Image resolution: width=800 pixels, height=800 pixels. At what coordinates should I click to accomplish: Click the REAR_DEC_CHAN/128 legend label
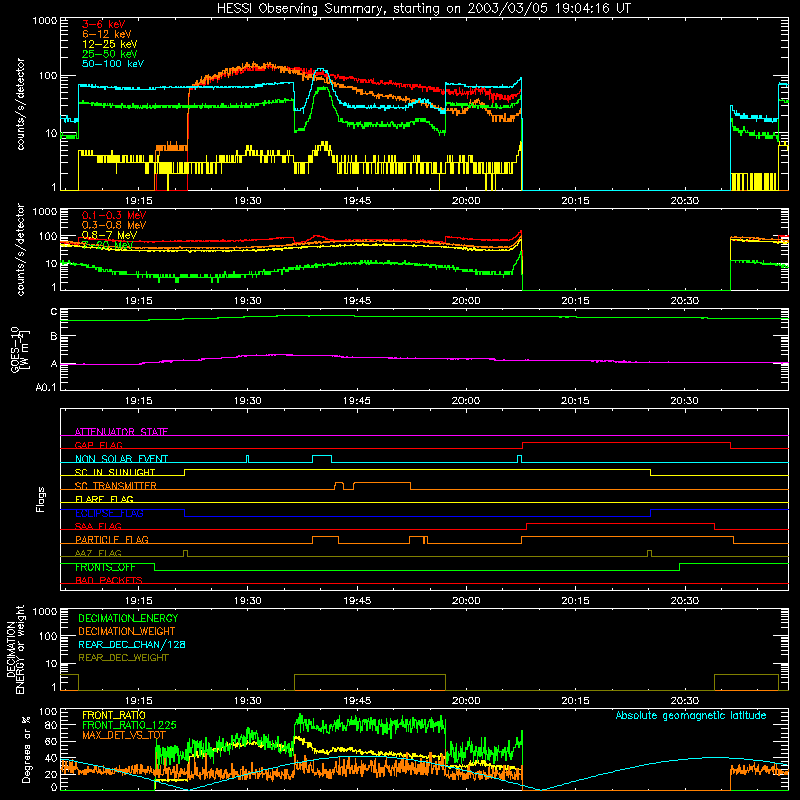(132, 644)
